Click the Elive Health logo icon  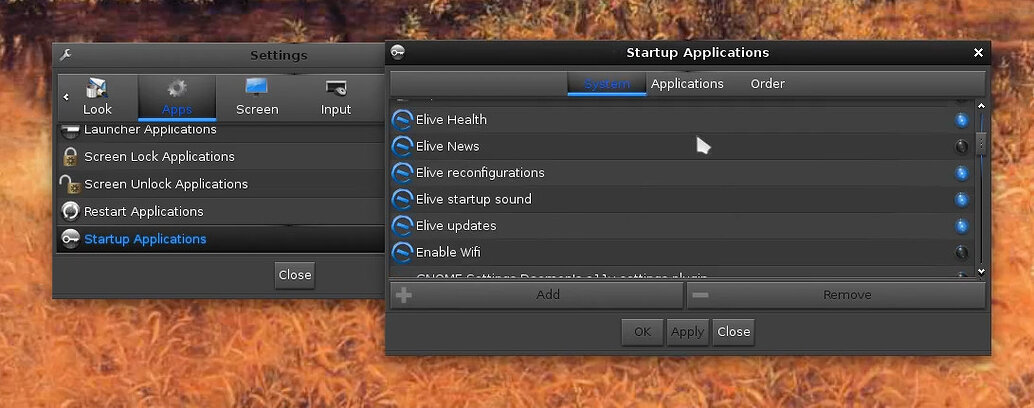(x=402, y=120)
